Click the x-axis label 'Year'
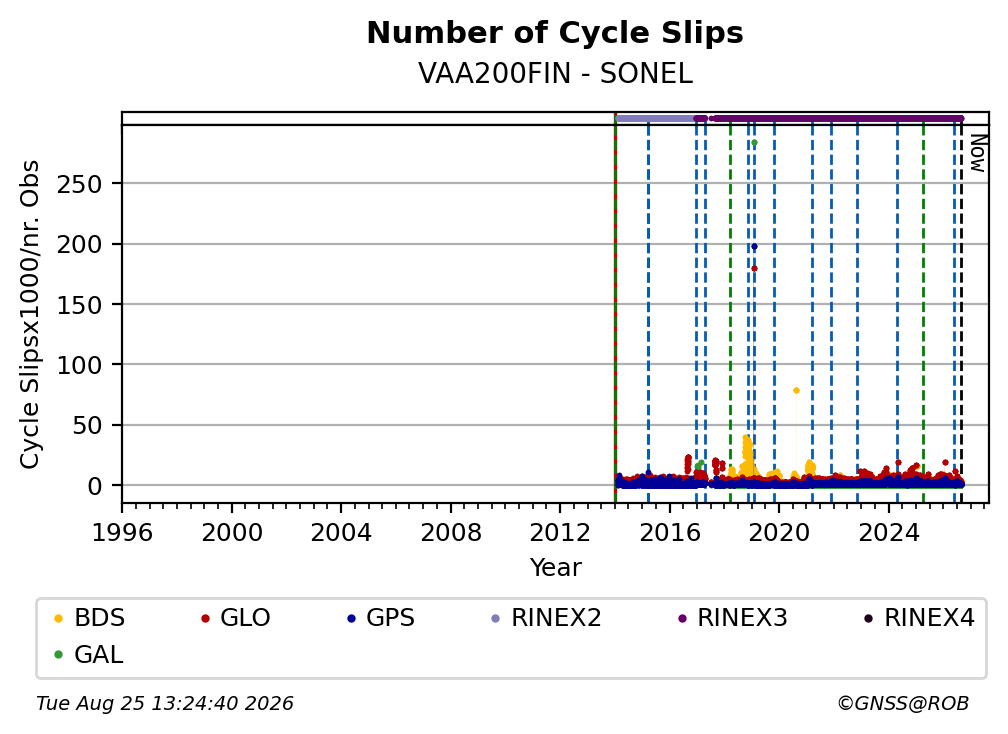1008x734 pixels. [555, 568]
